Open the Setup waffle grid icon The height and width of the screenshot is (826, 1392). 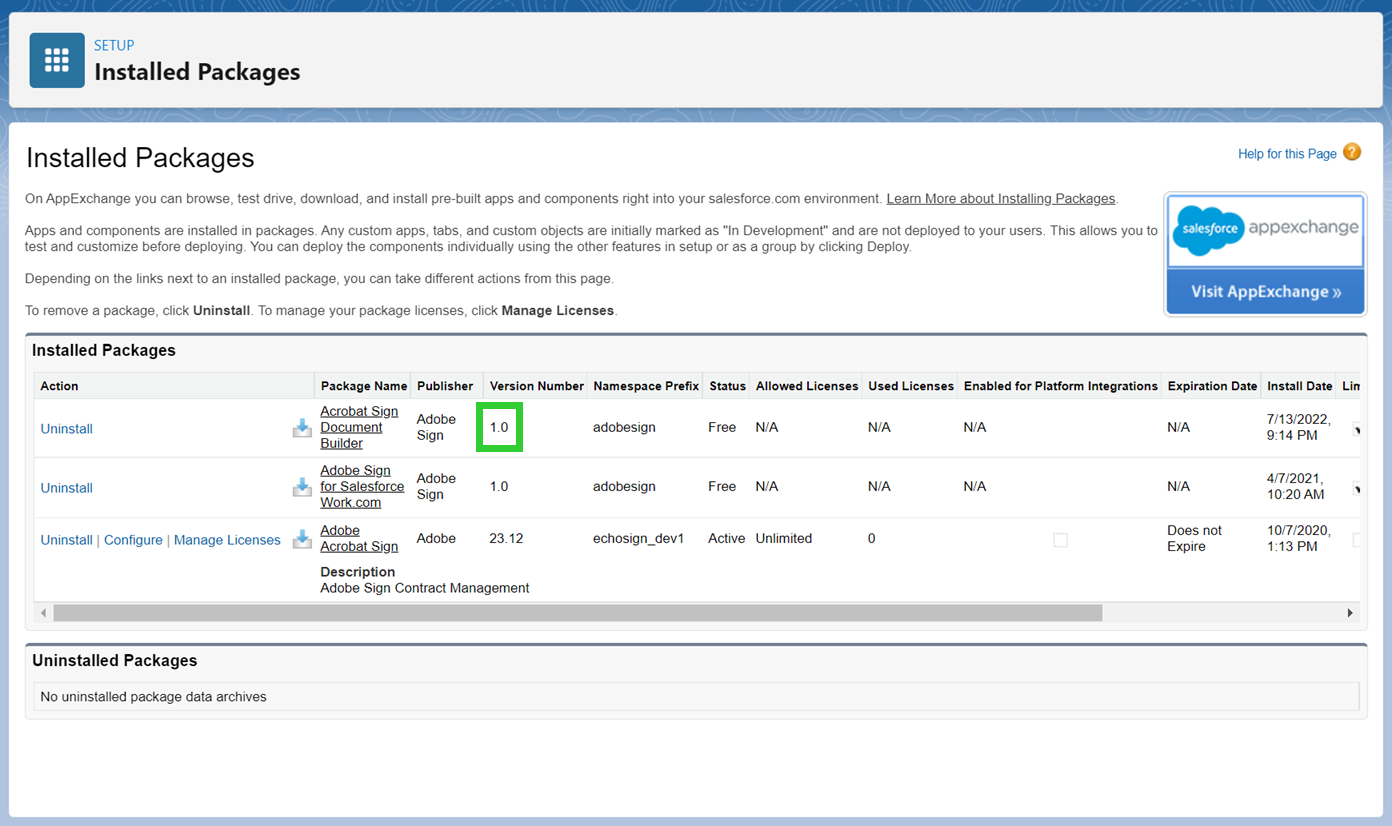(56, 60)
